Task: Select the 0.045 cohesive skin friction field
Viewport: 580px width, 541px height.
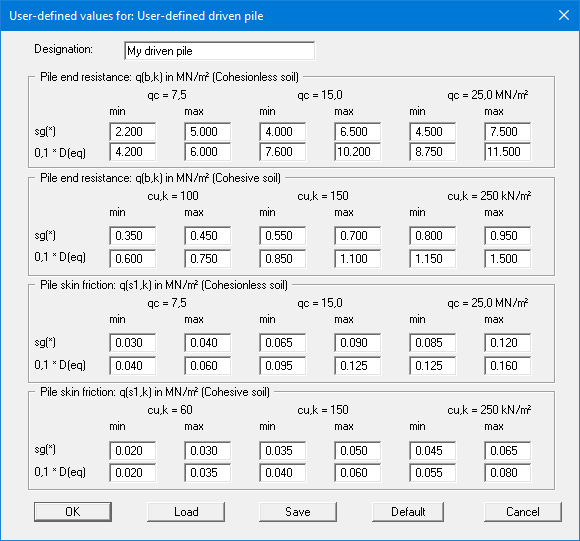Action: [432, 450]
